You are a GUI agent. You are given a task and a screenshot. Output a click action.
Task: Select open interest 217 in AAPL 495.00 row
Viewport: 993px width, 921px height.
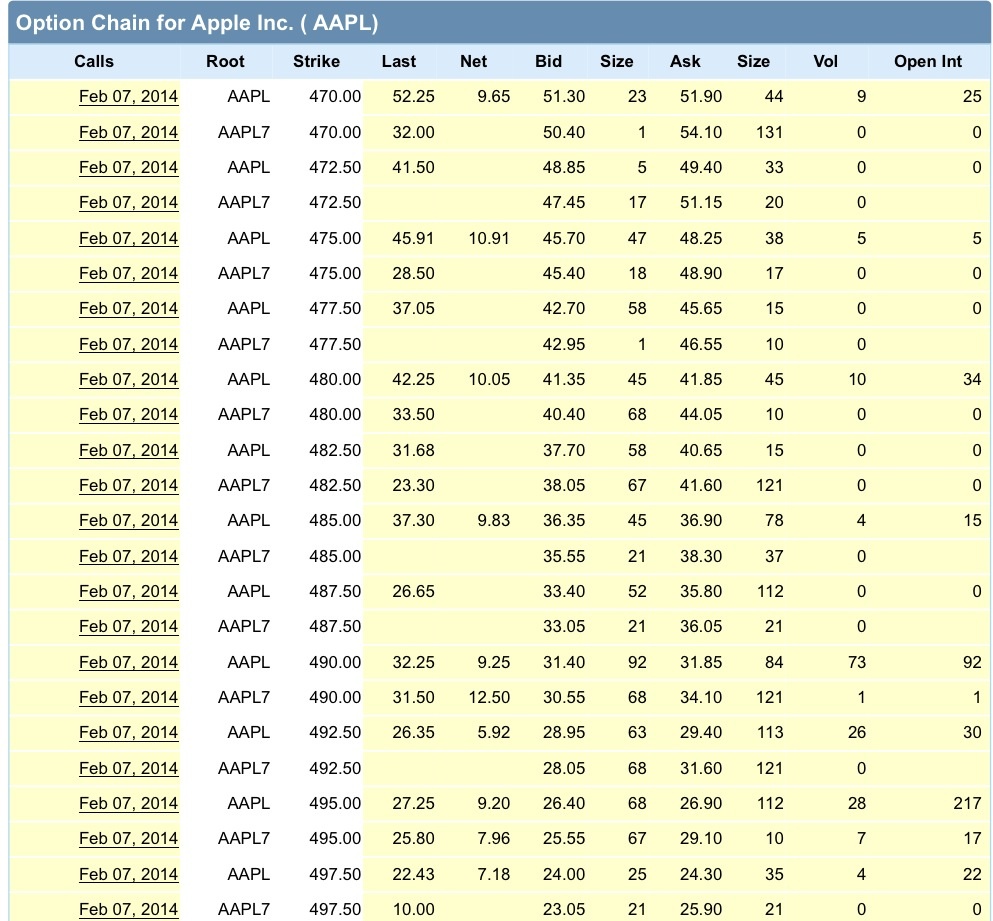[x=968, y=804]
